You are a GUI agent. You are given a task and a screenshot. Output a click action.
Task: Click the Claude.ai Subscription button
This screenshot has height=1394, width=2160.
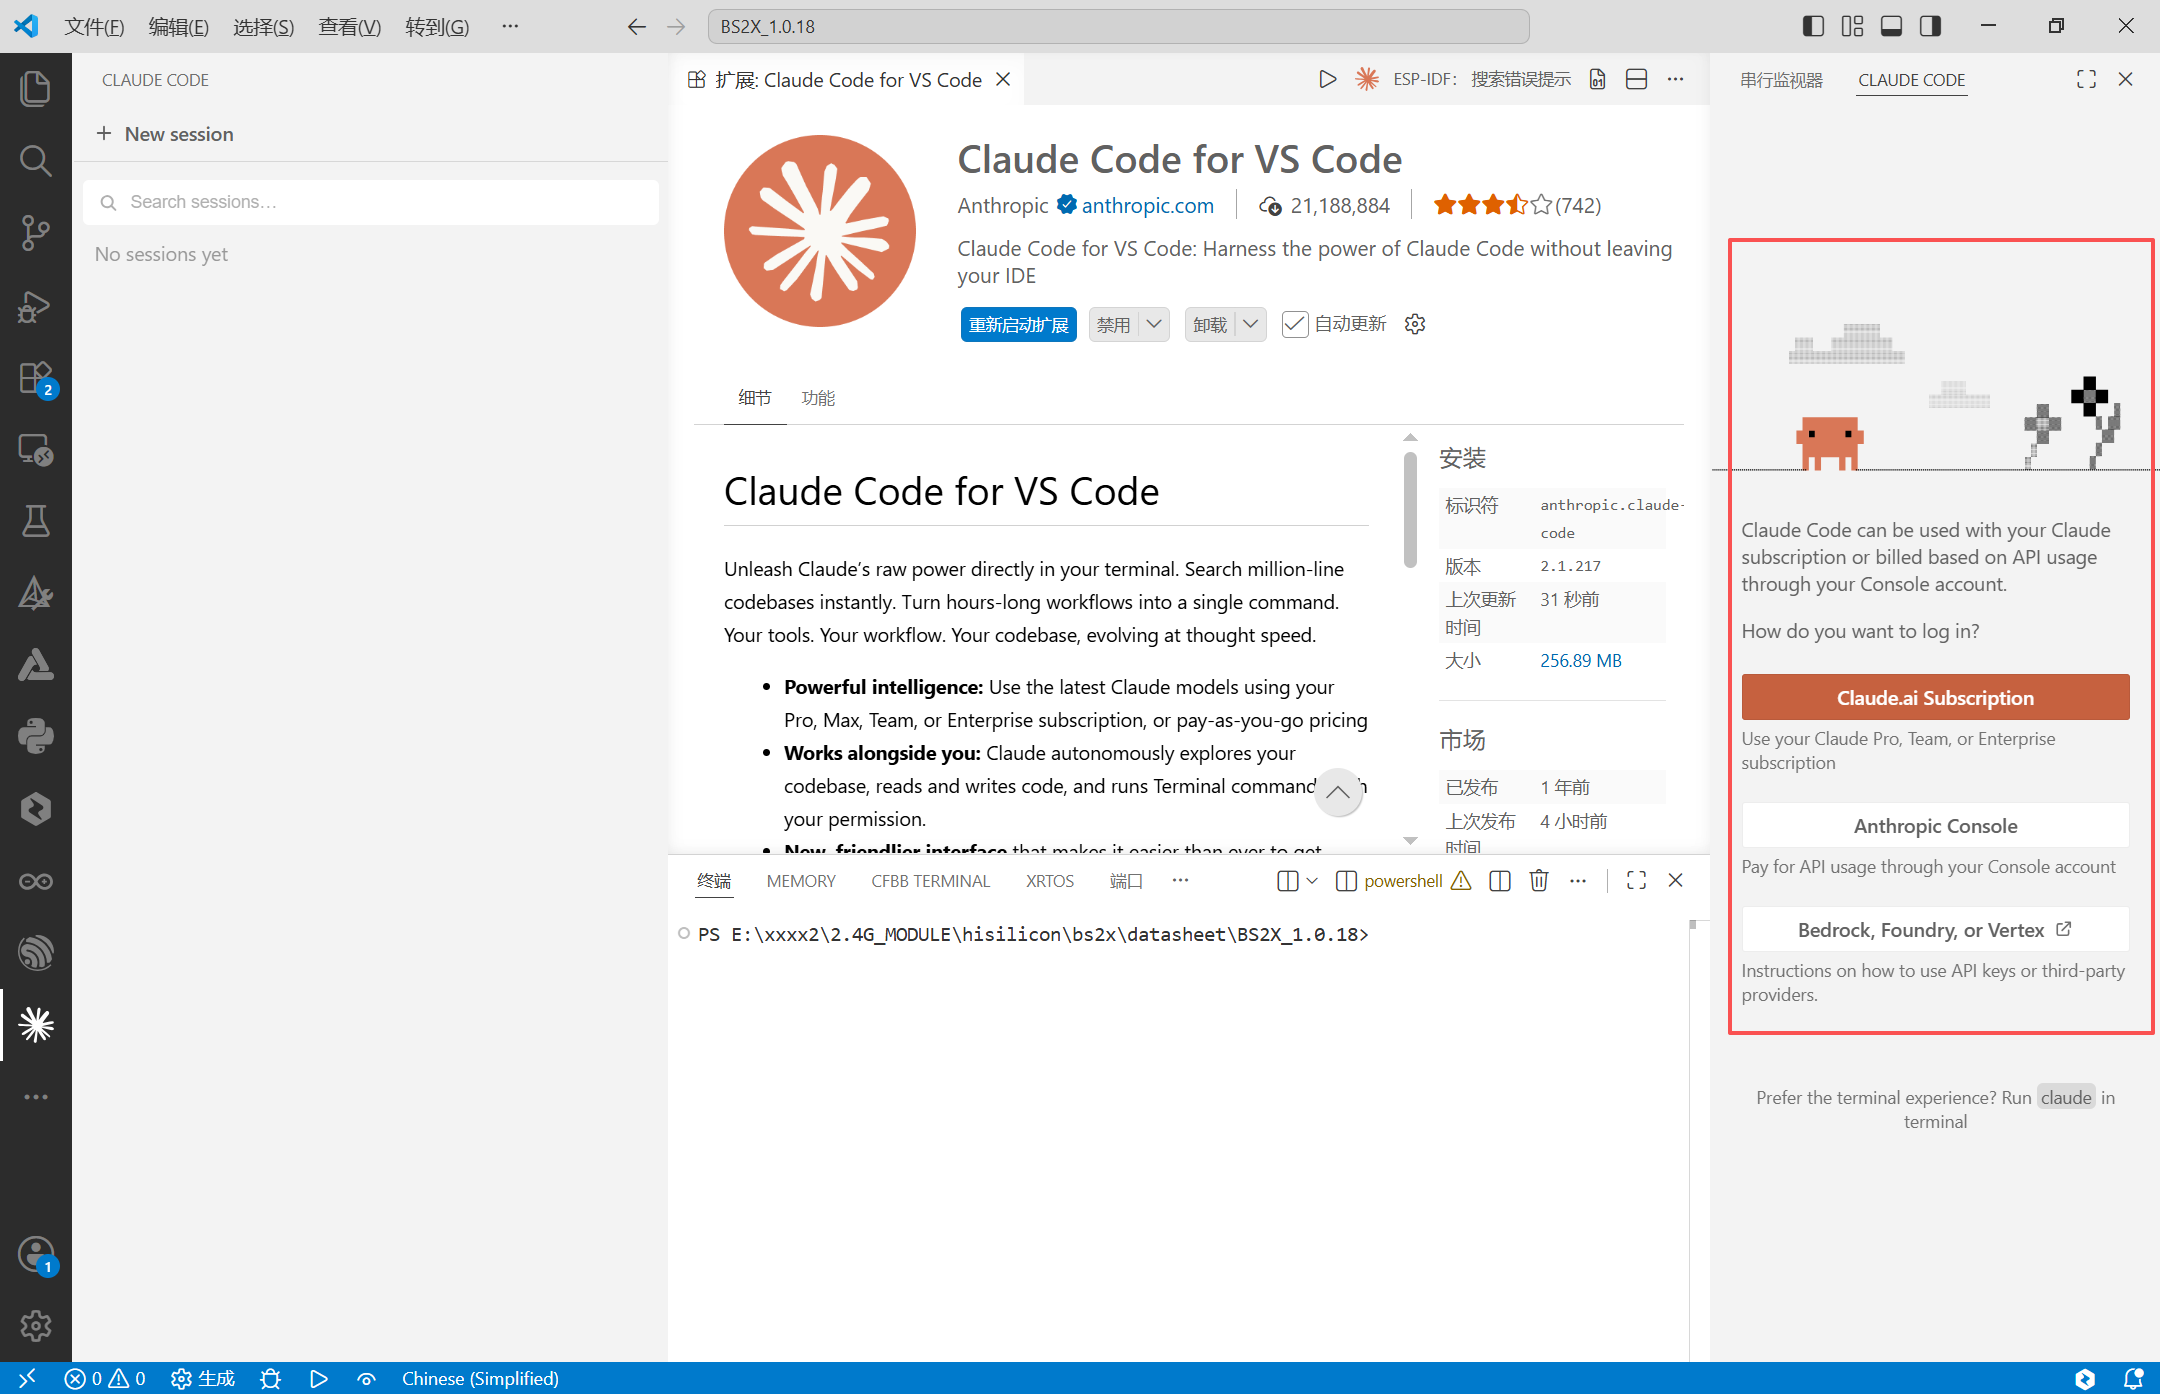click(x=1935, y=697)
